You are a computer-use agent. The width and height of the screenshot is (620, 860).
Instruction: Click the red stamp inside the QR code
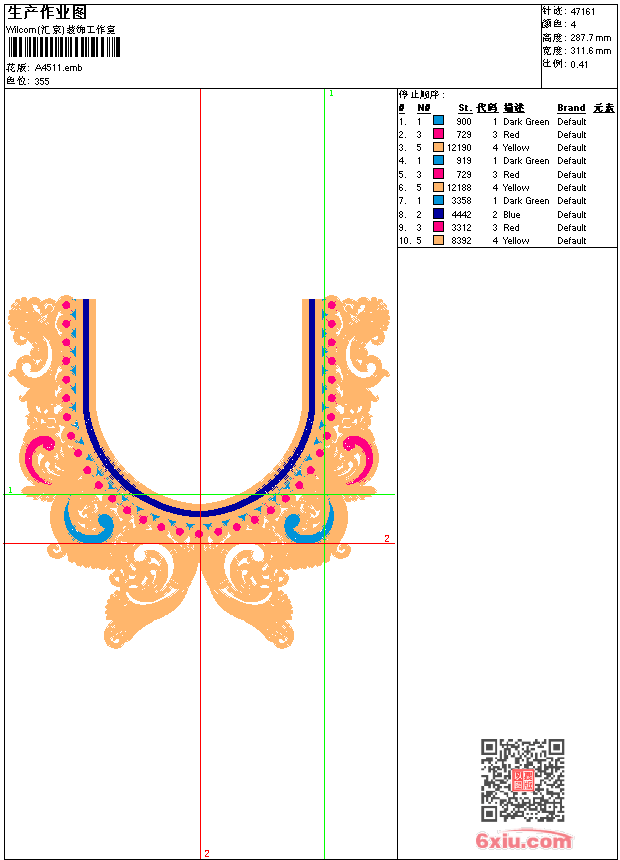(523, 780)
